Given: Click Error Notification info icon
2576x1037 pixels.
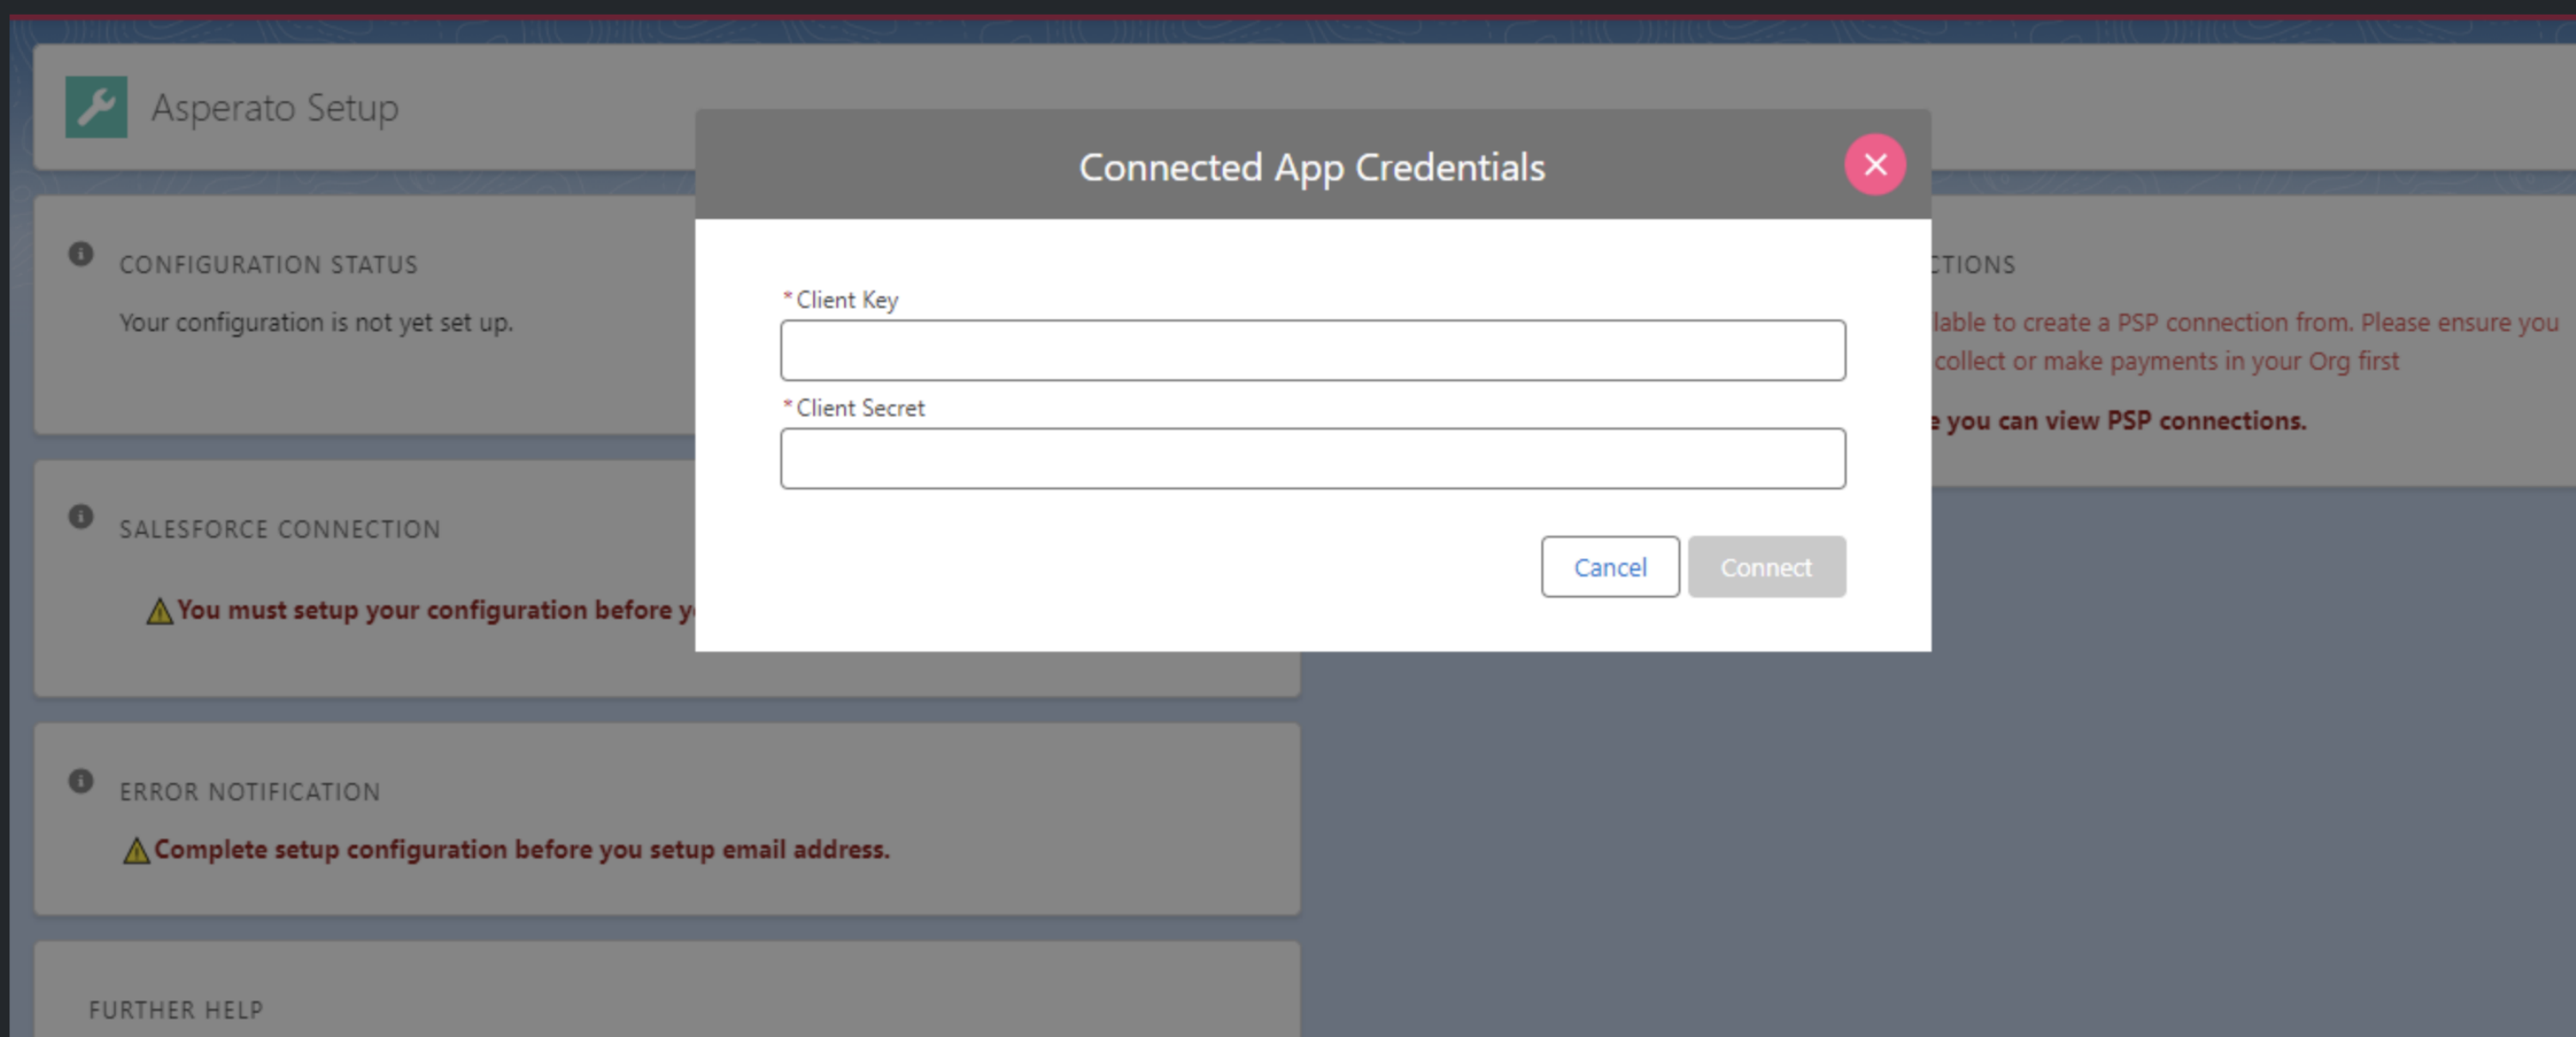Looking at the screenshot, I should pyautogui.click(x=81, y=781).
